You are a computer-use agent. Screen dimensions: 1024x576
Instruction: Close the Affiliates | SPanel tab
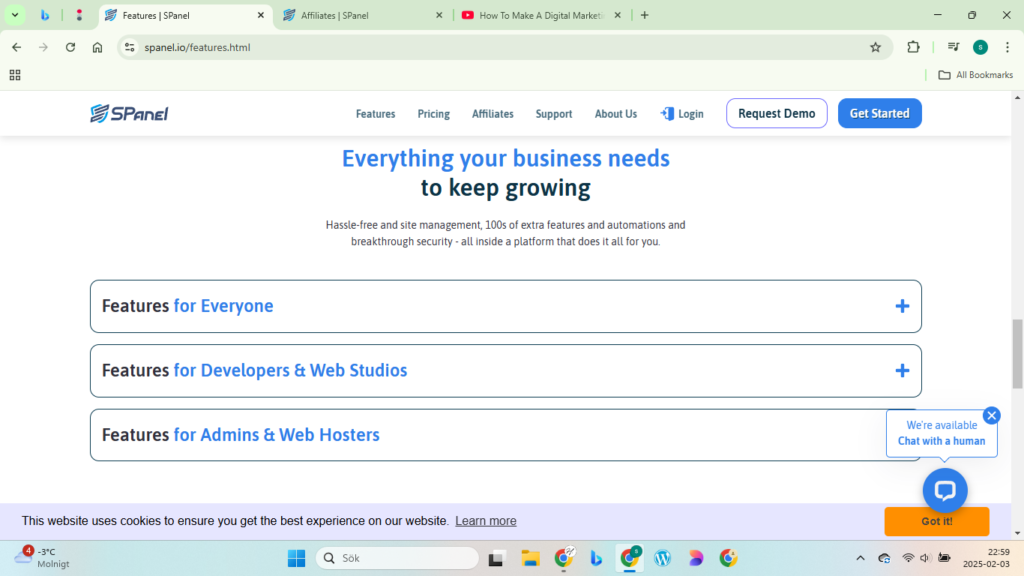[x=439, y=15]
